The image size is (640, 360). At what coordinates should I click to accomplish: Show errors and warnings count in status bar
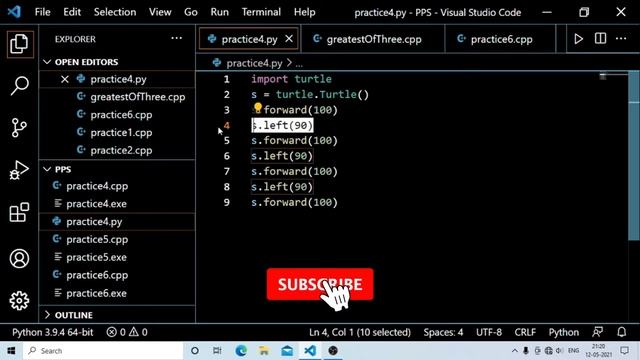(x=127, y=332)
